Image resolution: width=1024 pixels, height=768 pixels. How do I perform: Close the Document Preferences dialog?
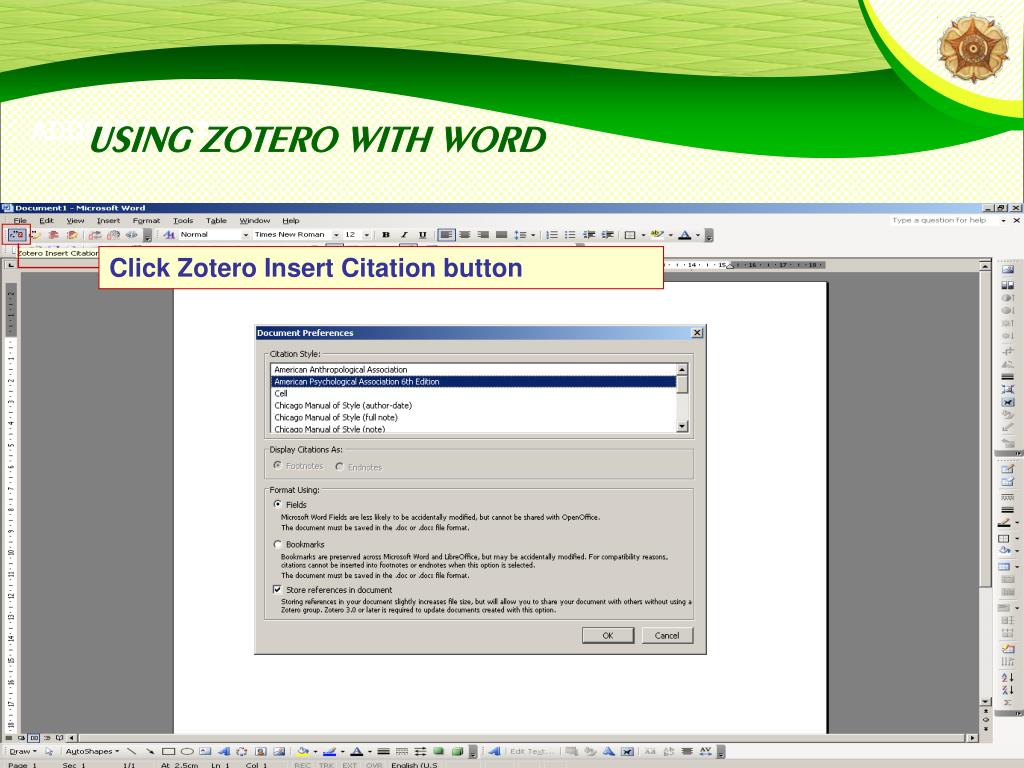[697, 332]
